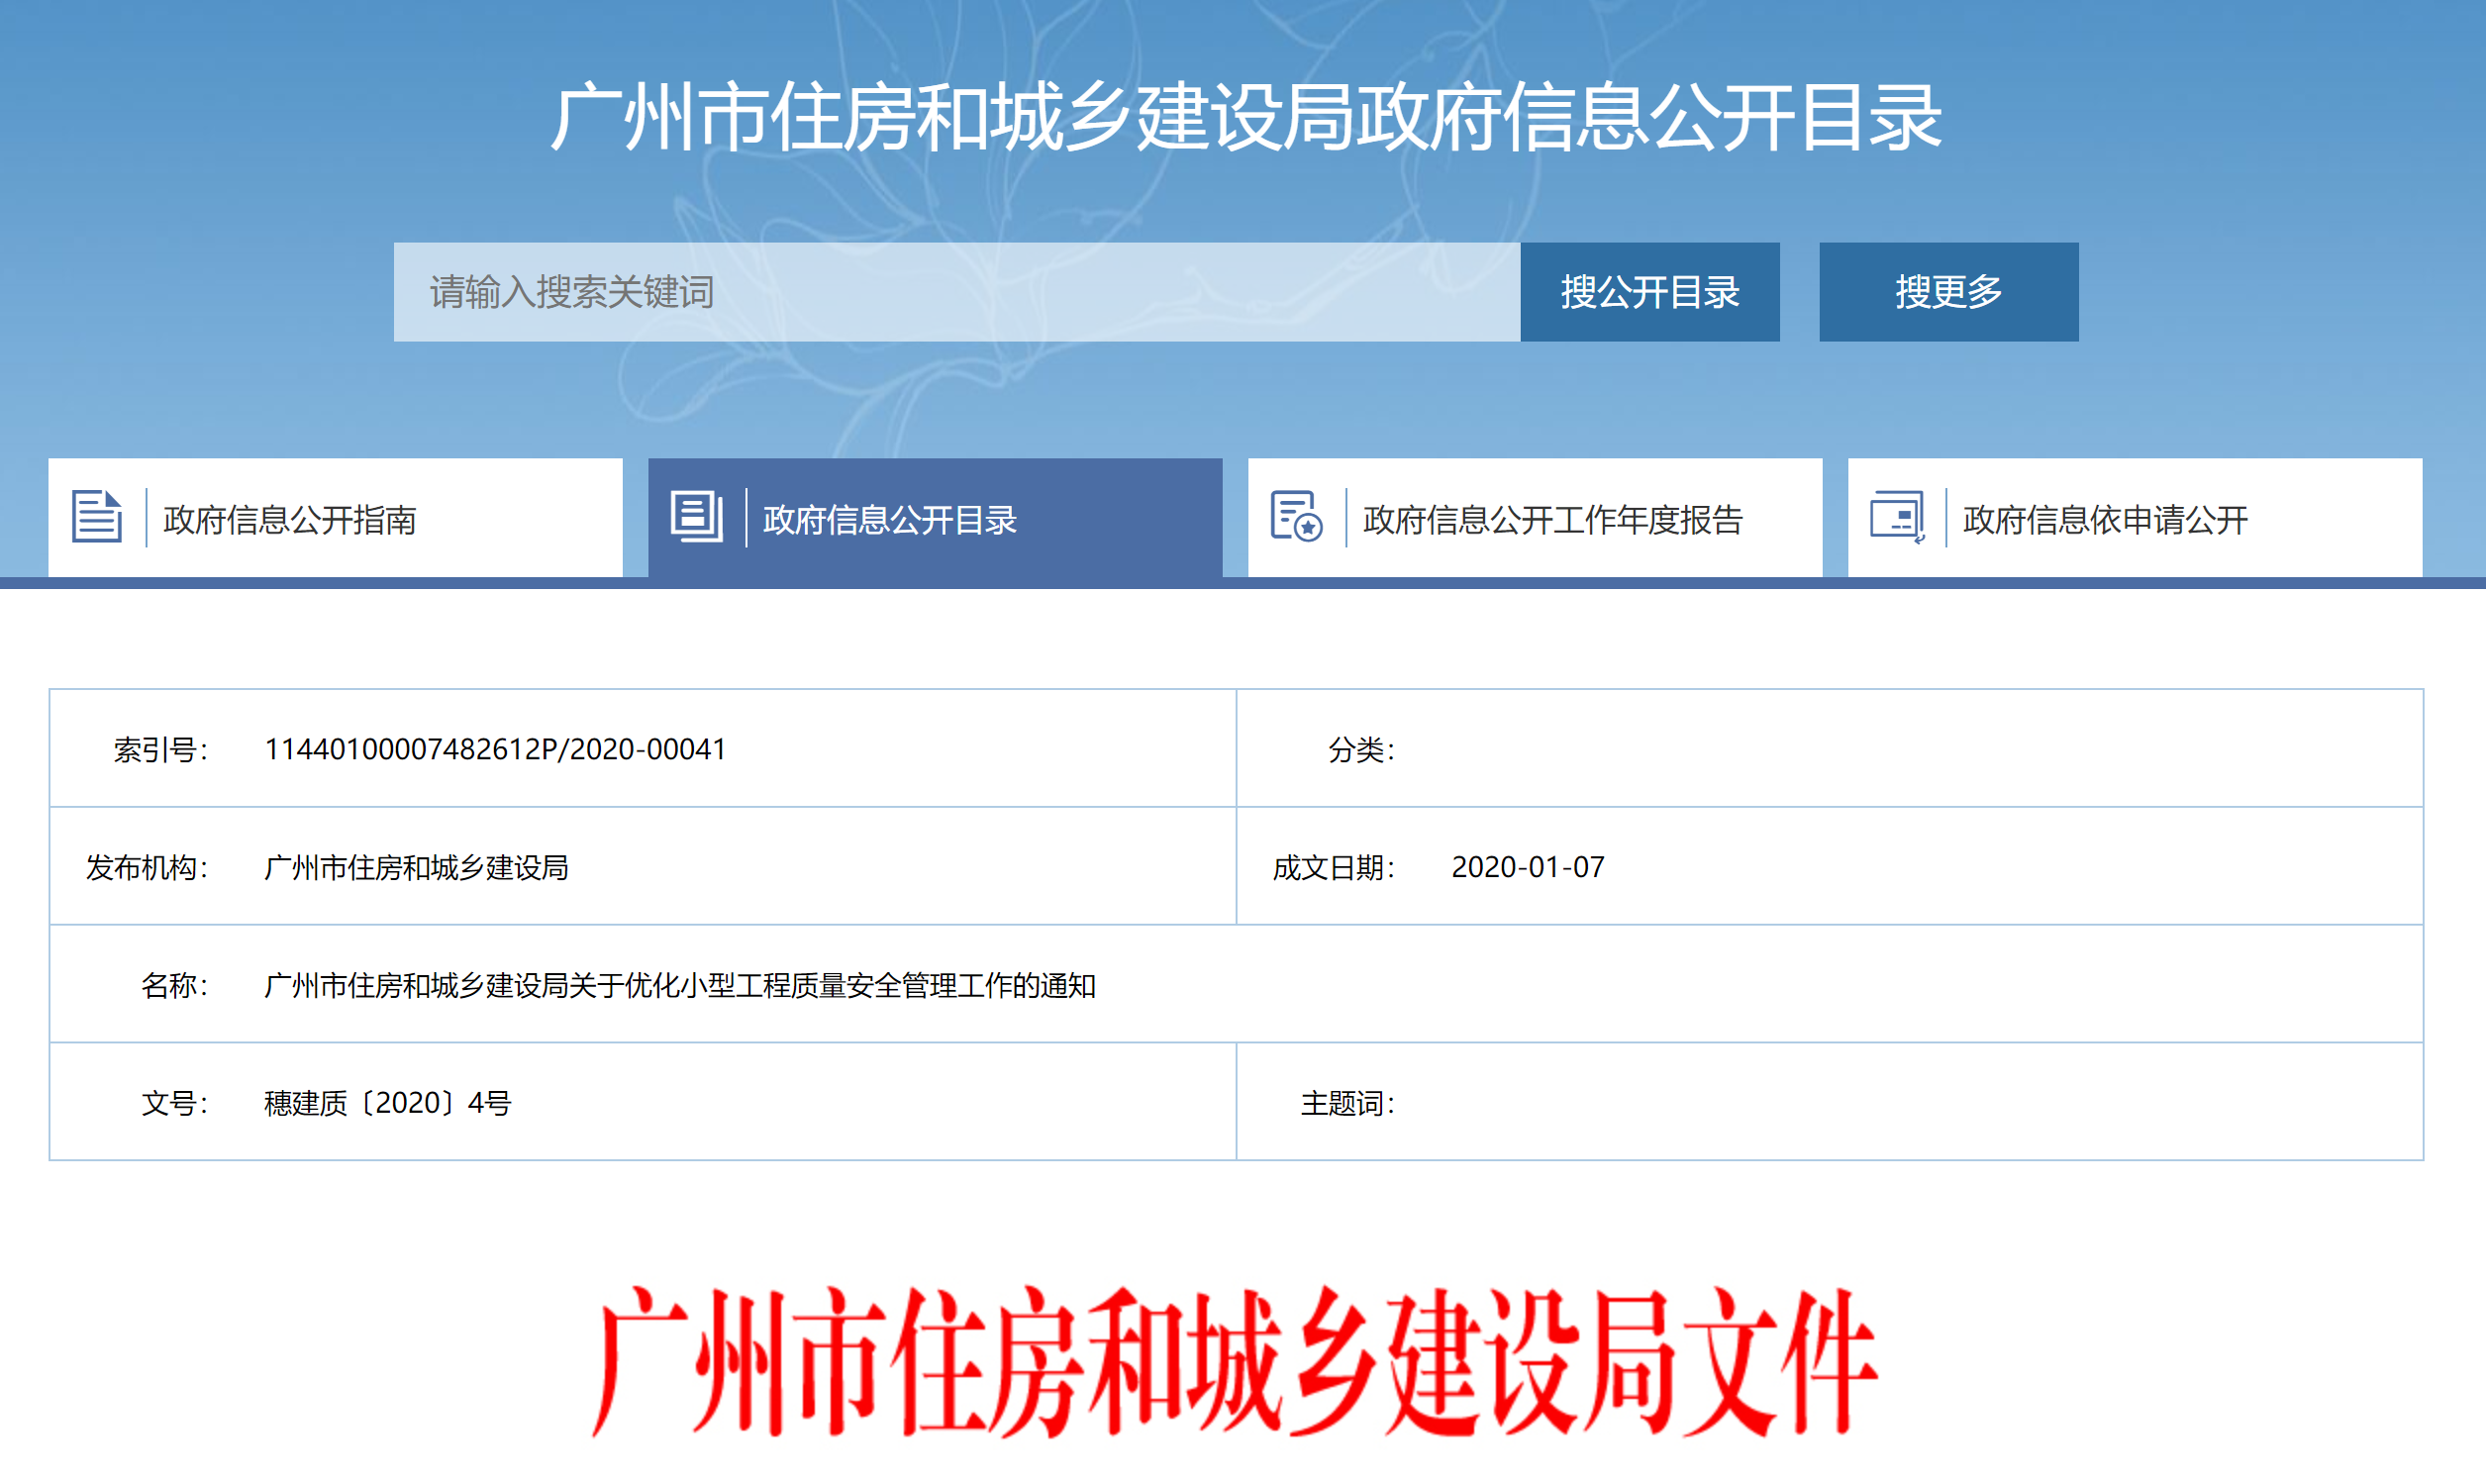Click the red 广州市住房和城乡建设局文件 header image
Viewport: 2486px width, 1484px height.
(x=1235, y=1362)
